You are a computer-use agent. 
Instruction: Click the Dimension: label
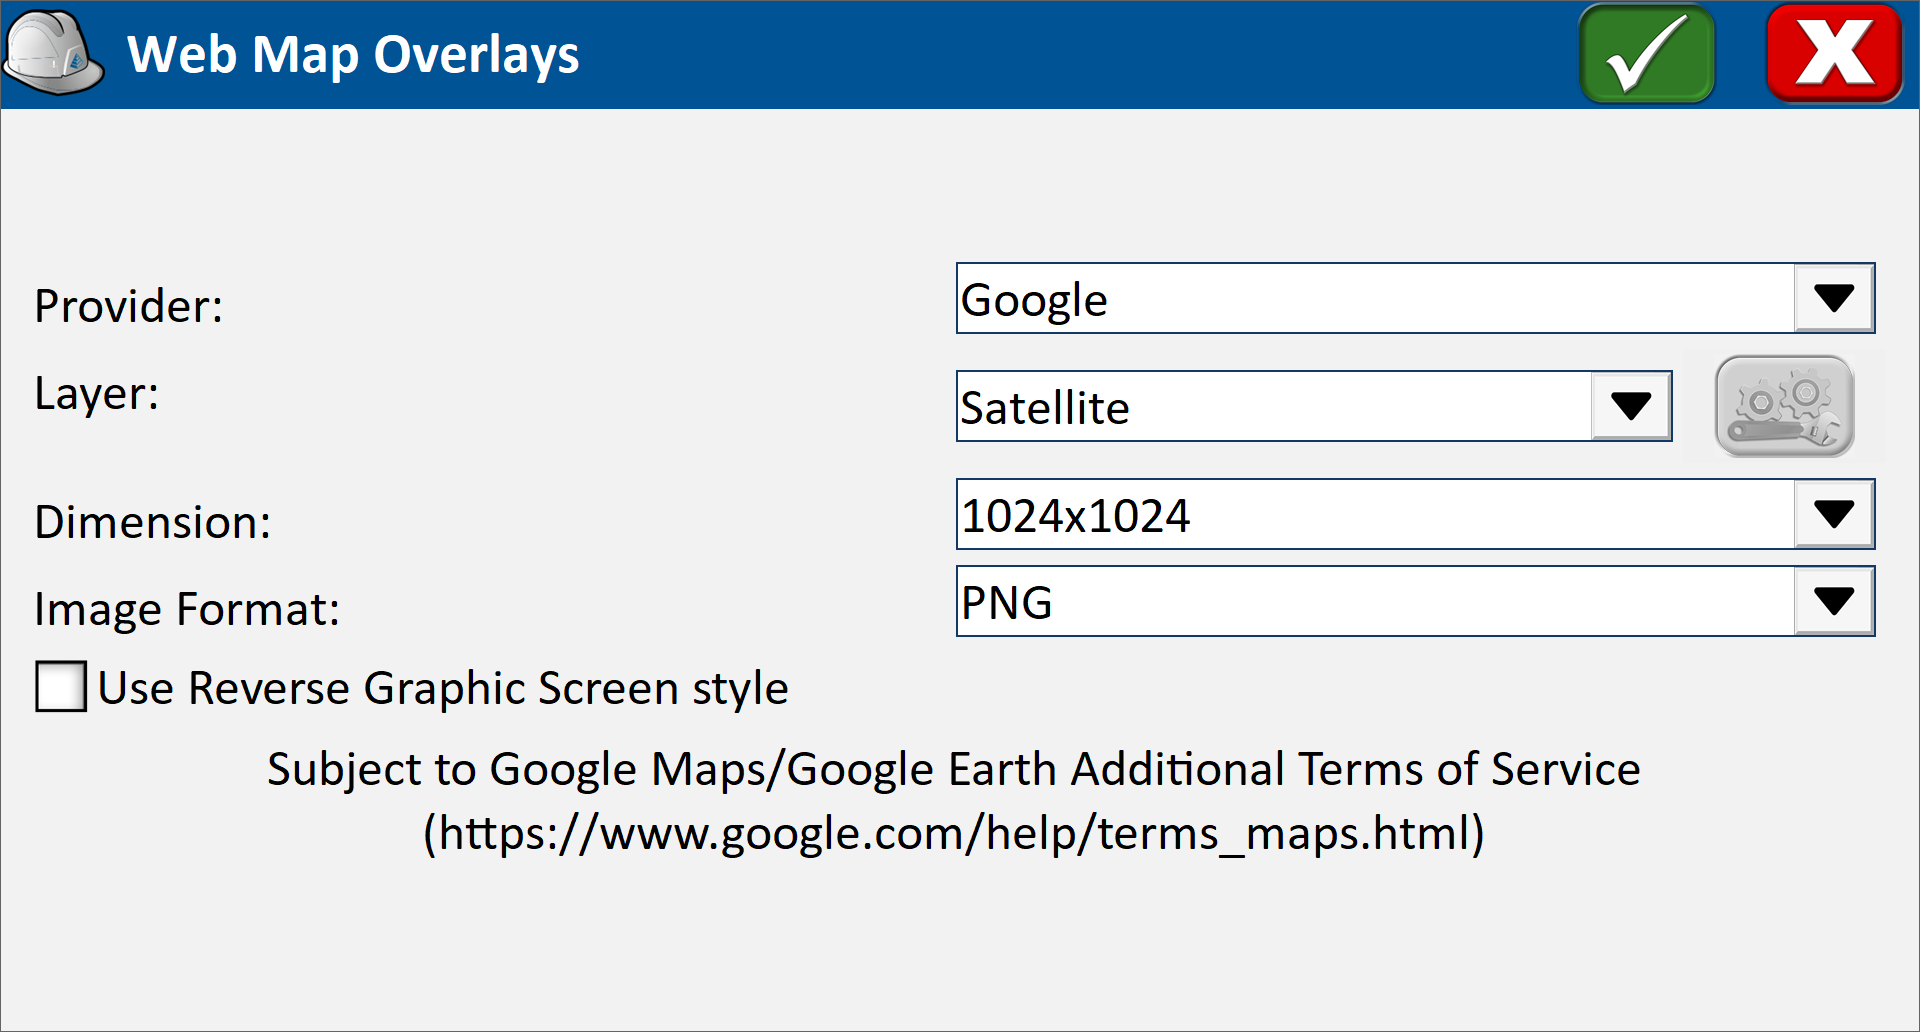tap(153, 522)
